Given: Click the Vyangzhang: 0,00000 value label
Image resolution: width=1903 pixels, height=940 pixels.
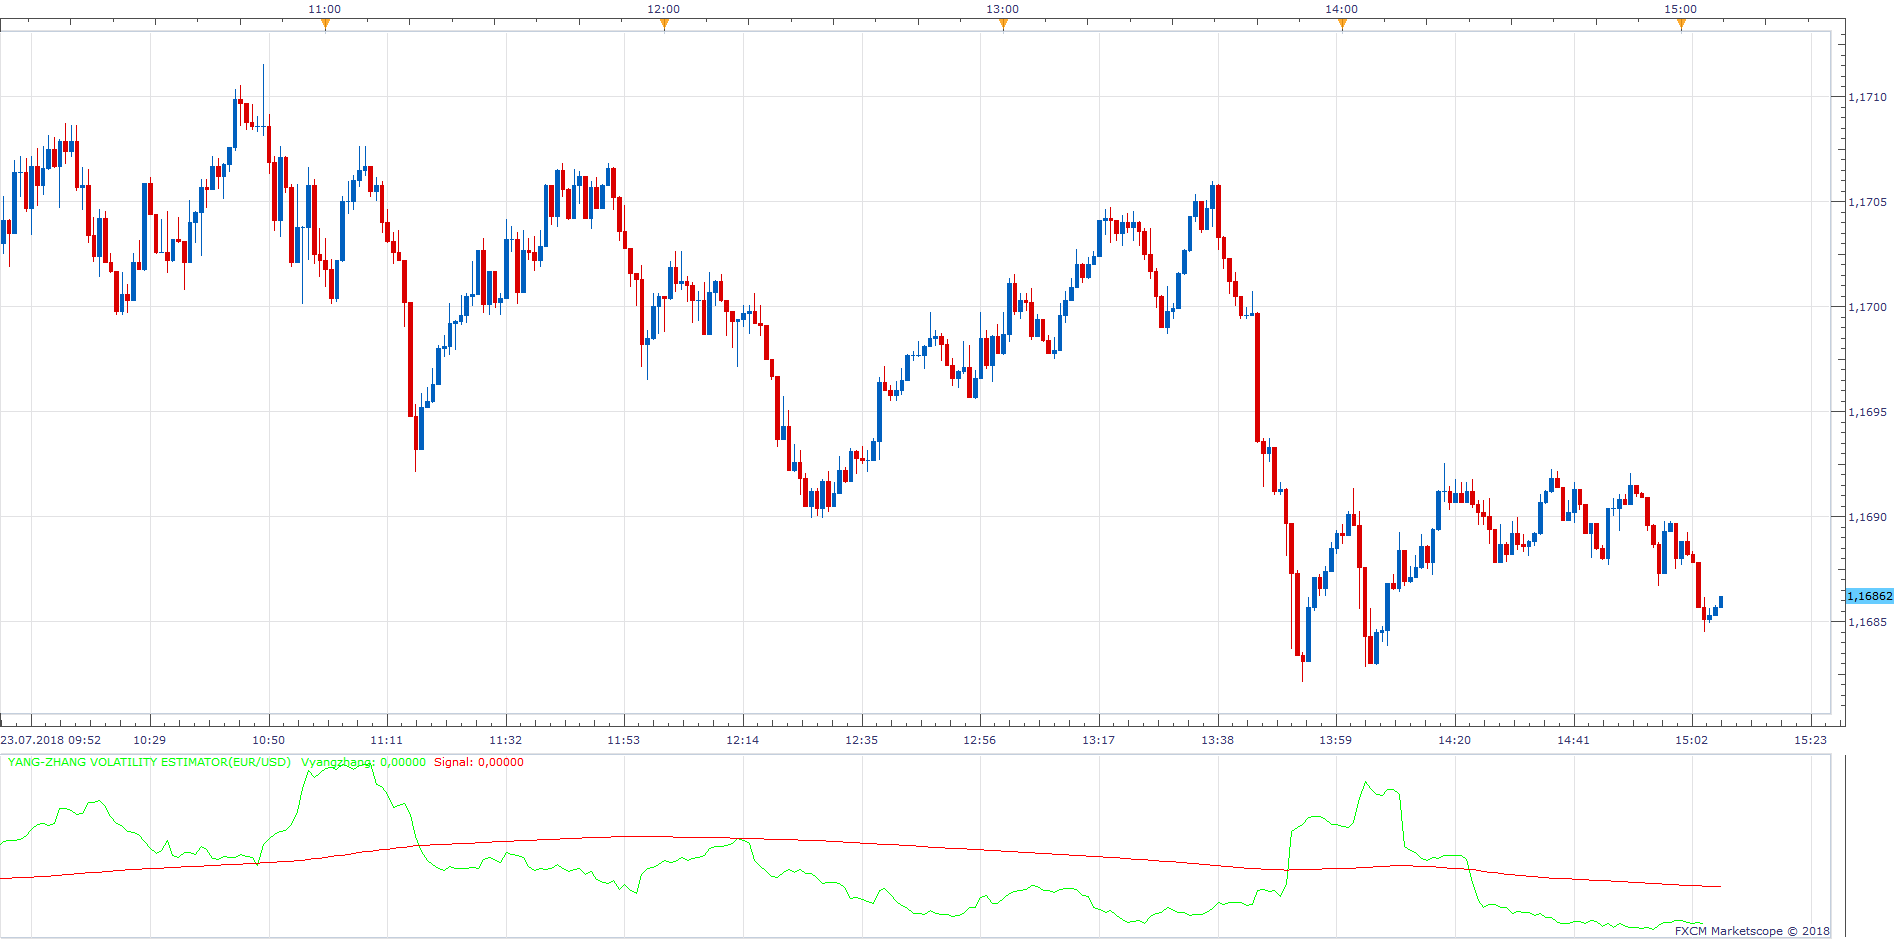Looking at the screenshot, I should coord(363,762).
